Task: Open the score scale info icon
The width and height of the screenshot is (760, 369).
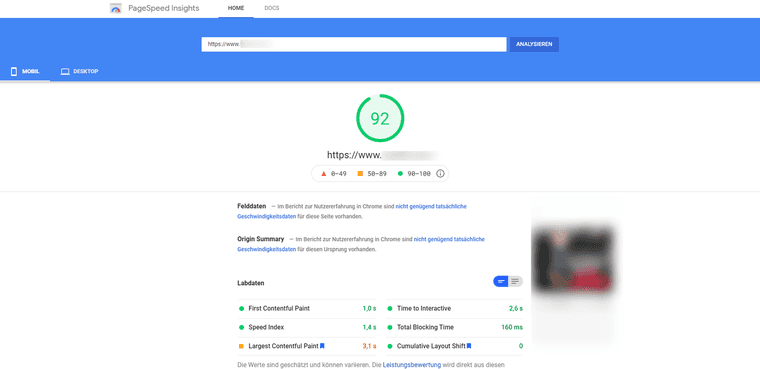Action: tap(440, 174)
